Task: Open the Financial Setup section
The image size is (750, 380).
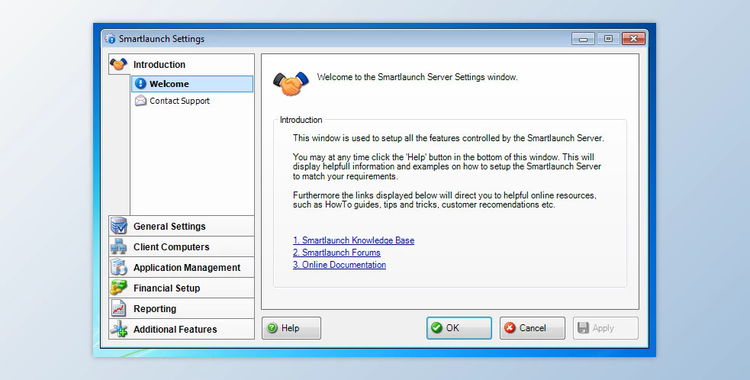Action: 181,288
